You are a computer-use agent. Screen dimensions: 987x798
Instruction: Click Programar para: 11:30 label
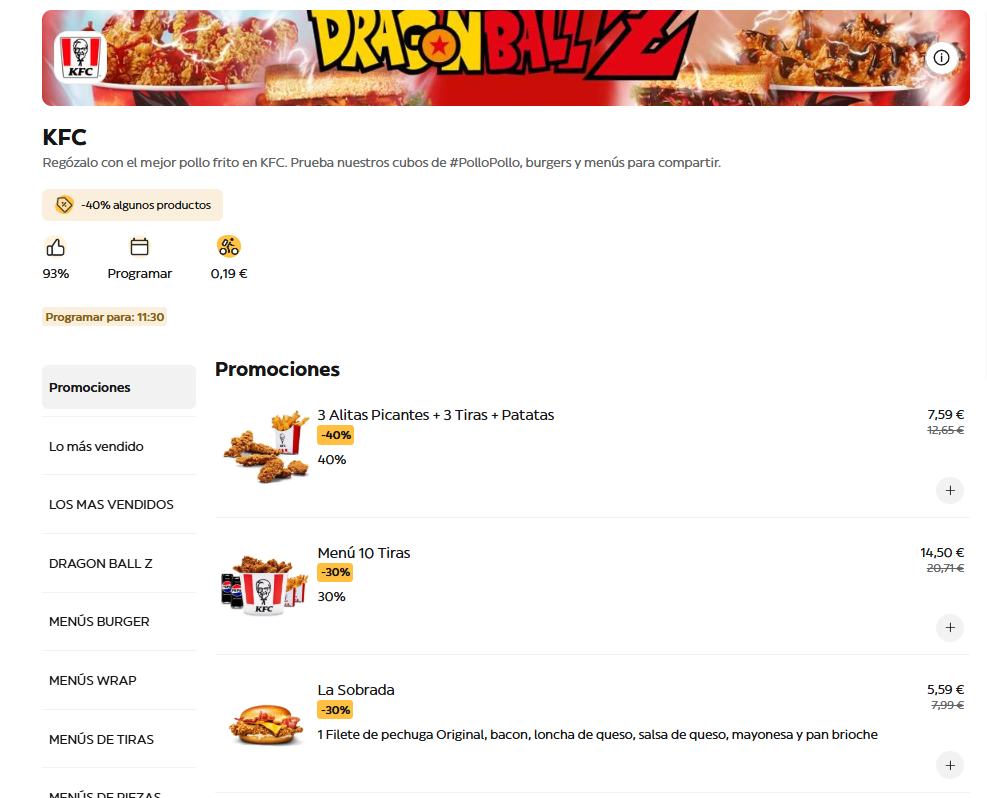click(x=104, y=317)
